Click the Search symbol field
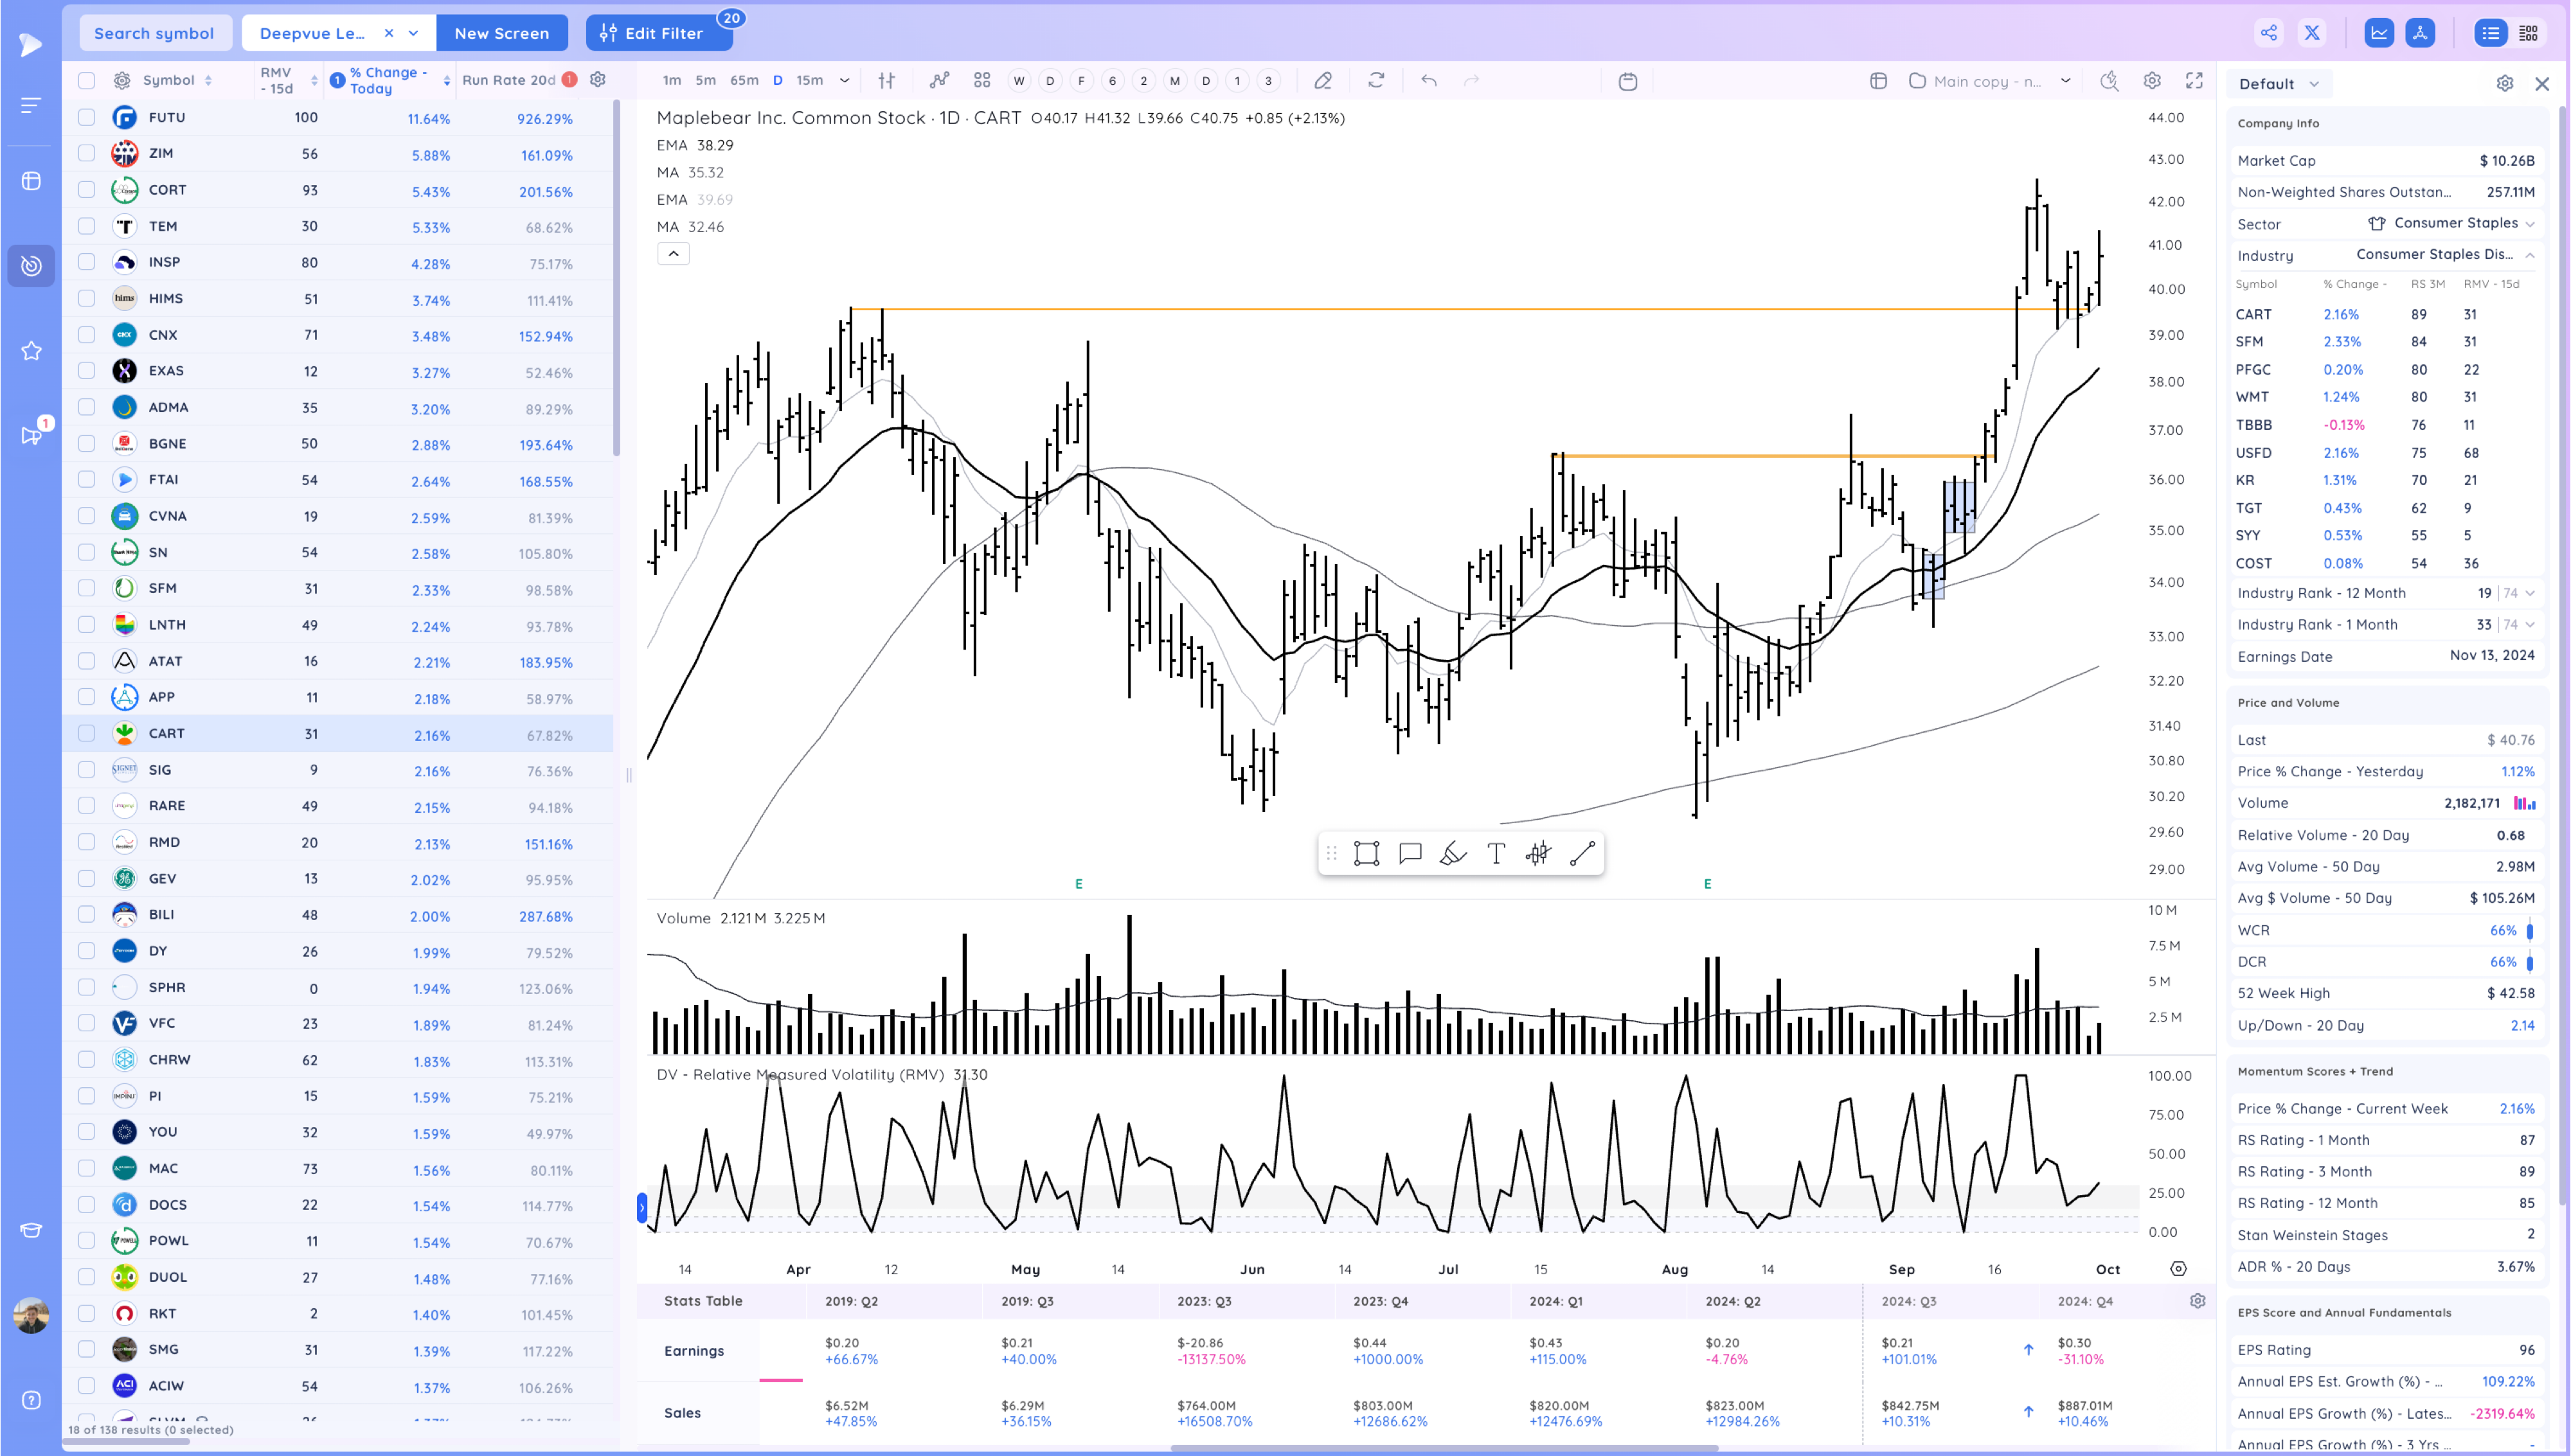 coord(155,33)
